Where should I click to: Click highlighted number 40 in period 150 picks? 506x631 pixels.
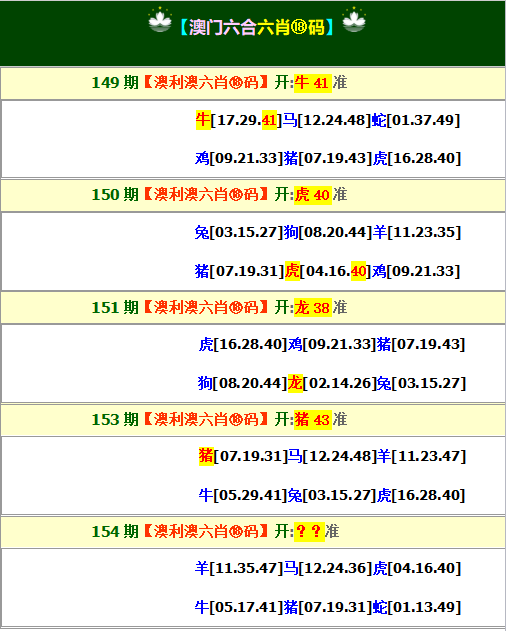coord(358,271)
